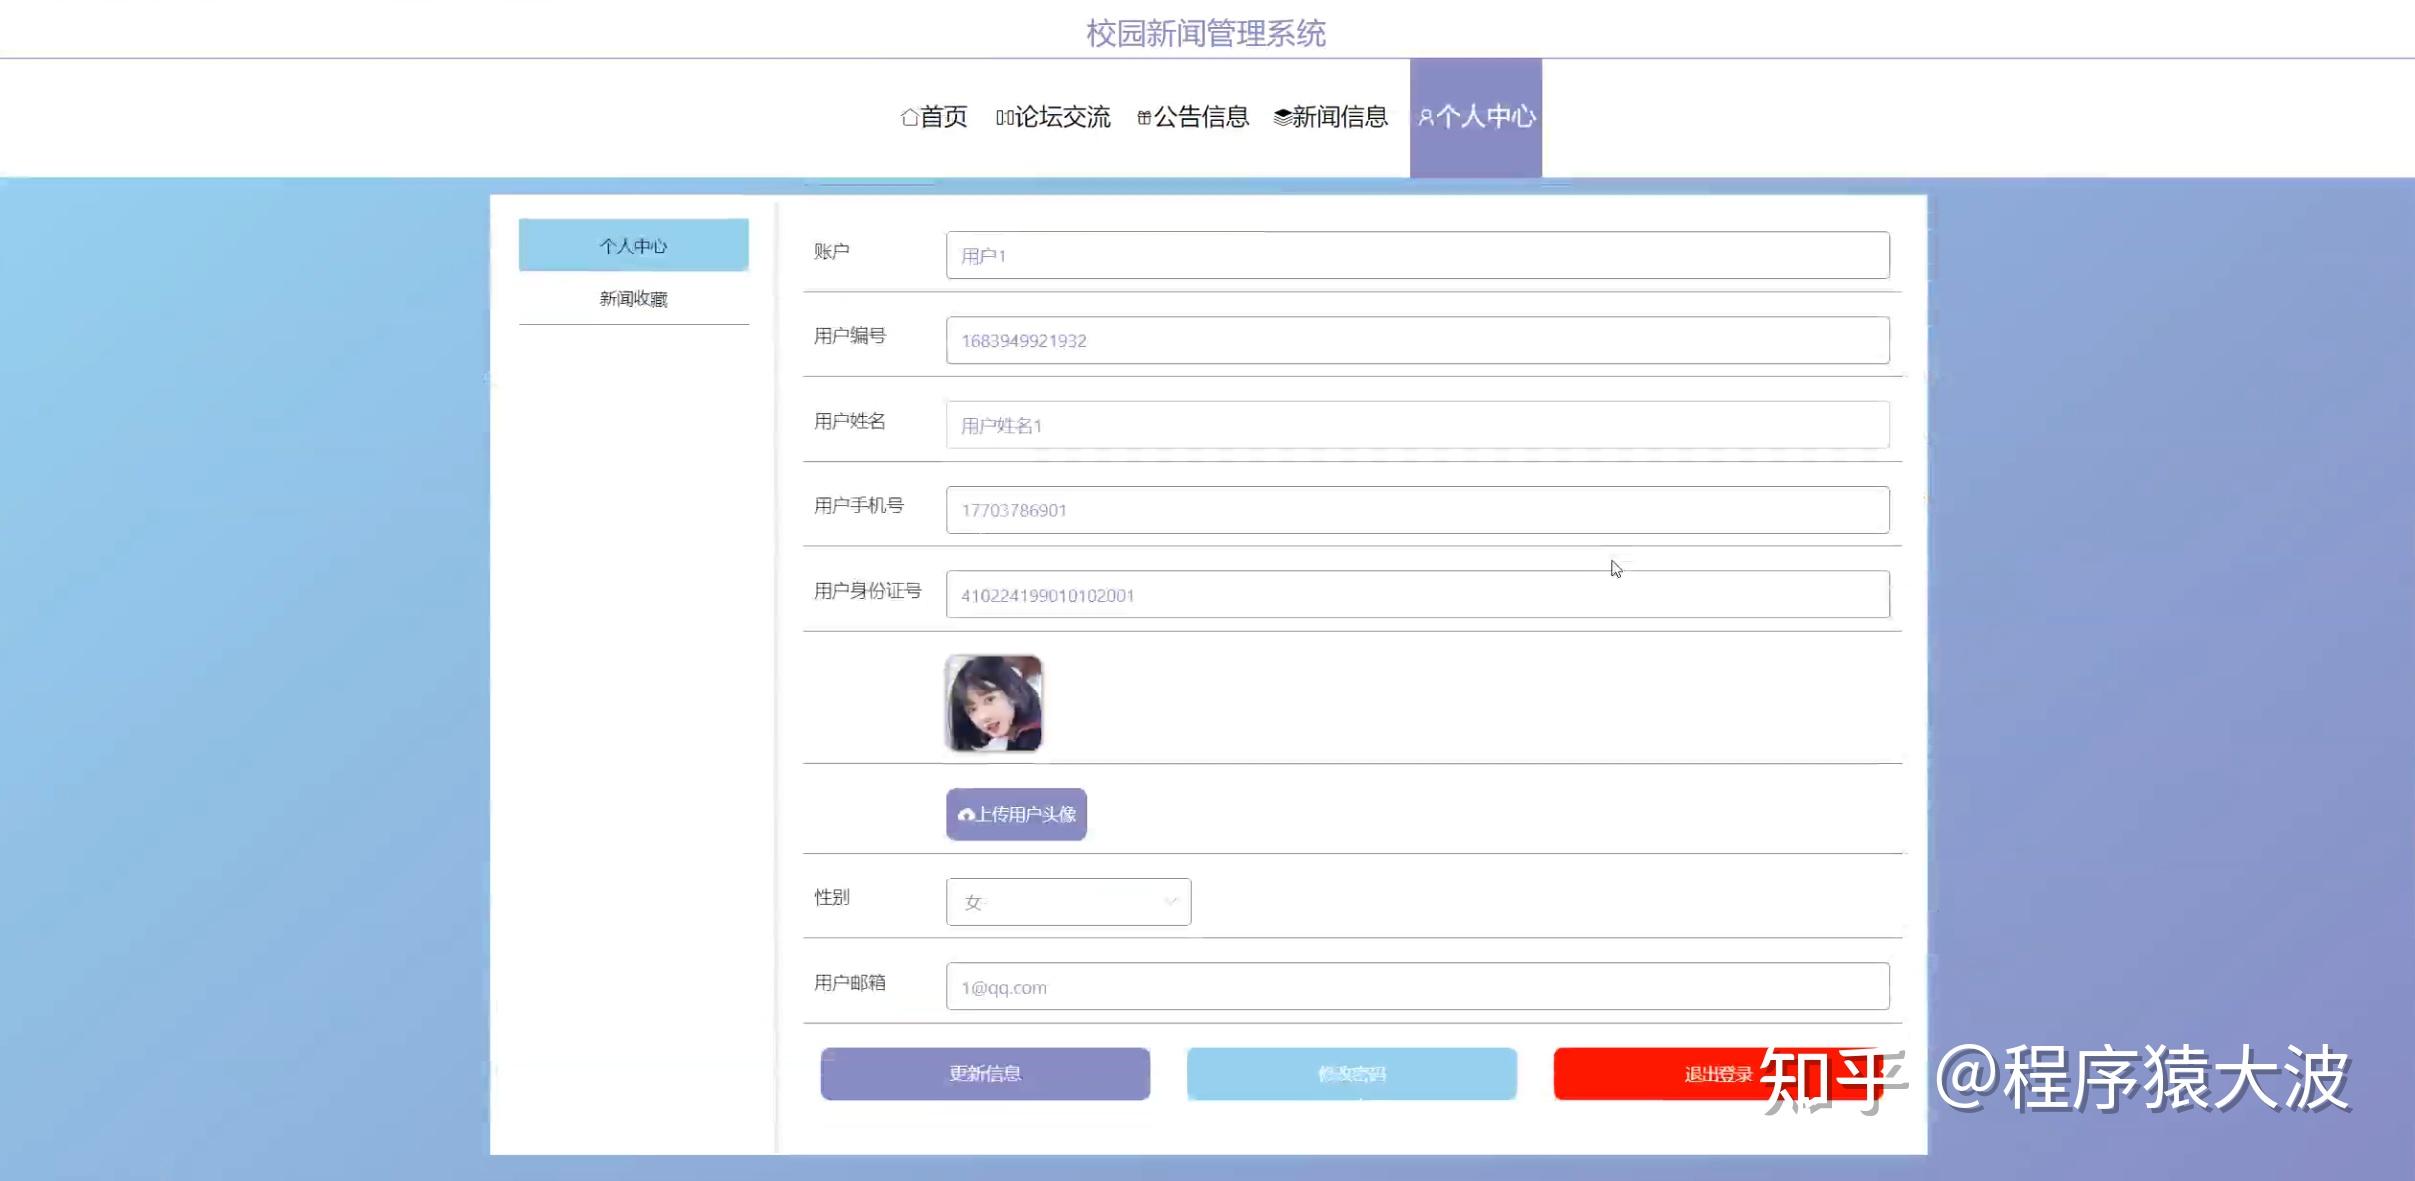Click the gift icon beside 公告信息

(x=1144, y=118)
